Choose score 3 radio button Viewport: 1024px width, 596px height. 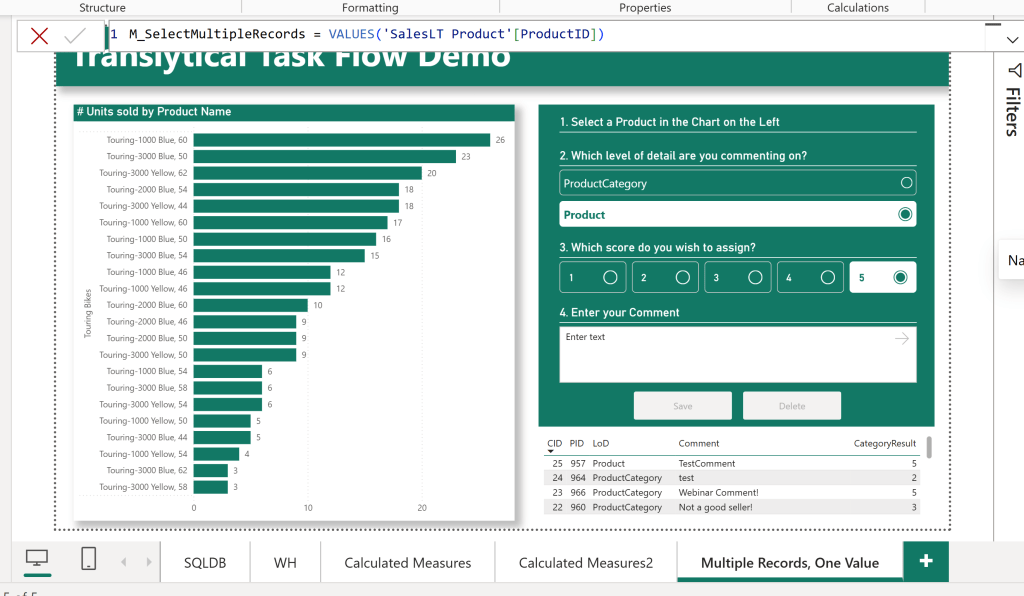tap(755, 278)
